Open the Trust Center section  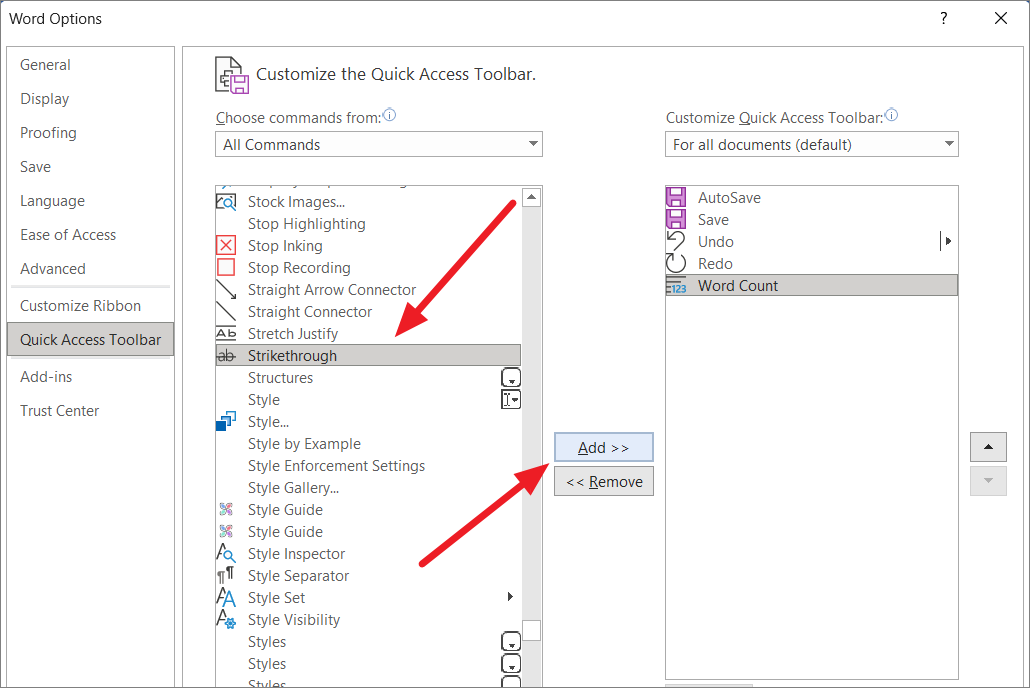[59, 410]
